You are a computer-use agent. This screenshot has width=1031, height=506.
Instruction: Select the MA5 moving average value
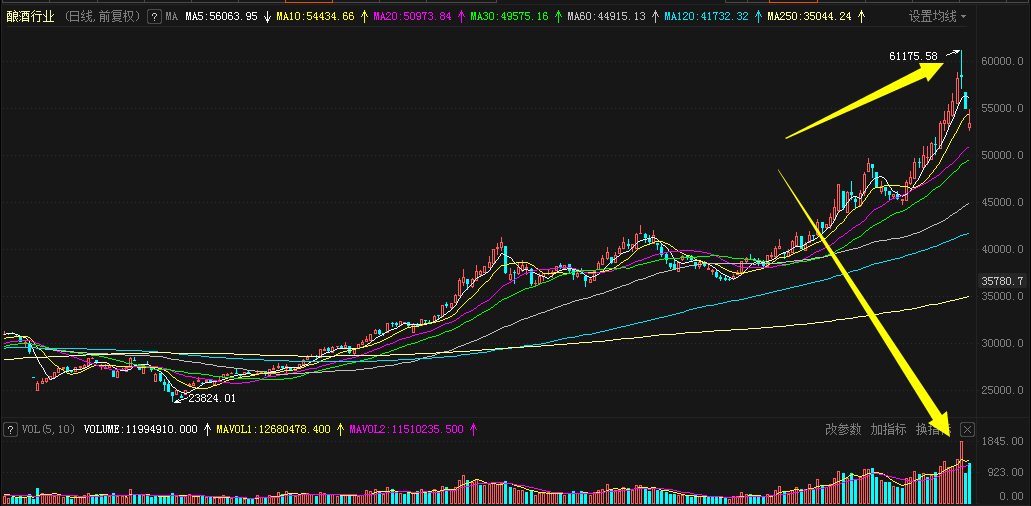[221, 17]
